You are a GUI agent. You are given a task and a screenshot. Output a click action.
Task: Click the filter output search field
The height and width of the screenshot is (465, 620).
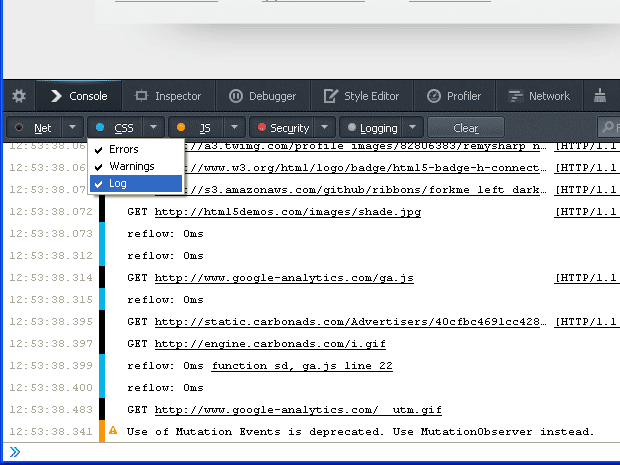pyautogui.click(x=609, y=127)
